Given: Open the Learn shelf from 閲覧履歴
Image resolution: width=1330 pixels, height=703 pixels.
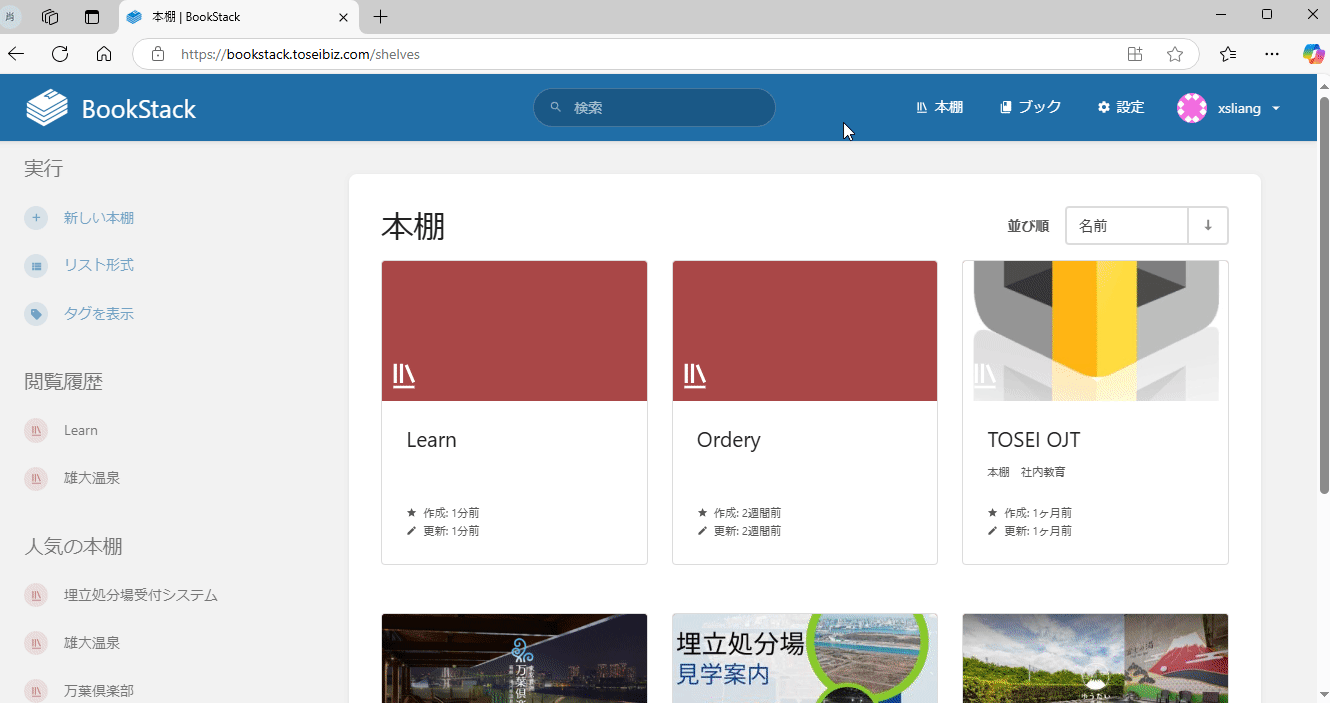Looking at the screenshot, I should (x=79, y=430).
